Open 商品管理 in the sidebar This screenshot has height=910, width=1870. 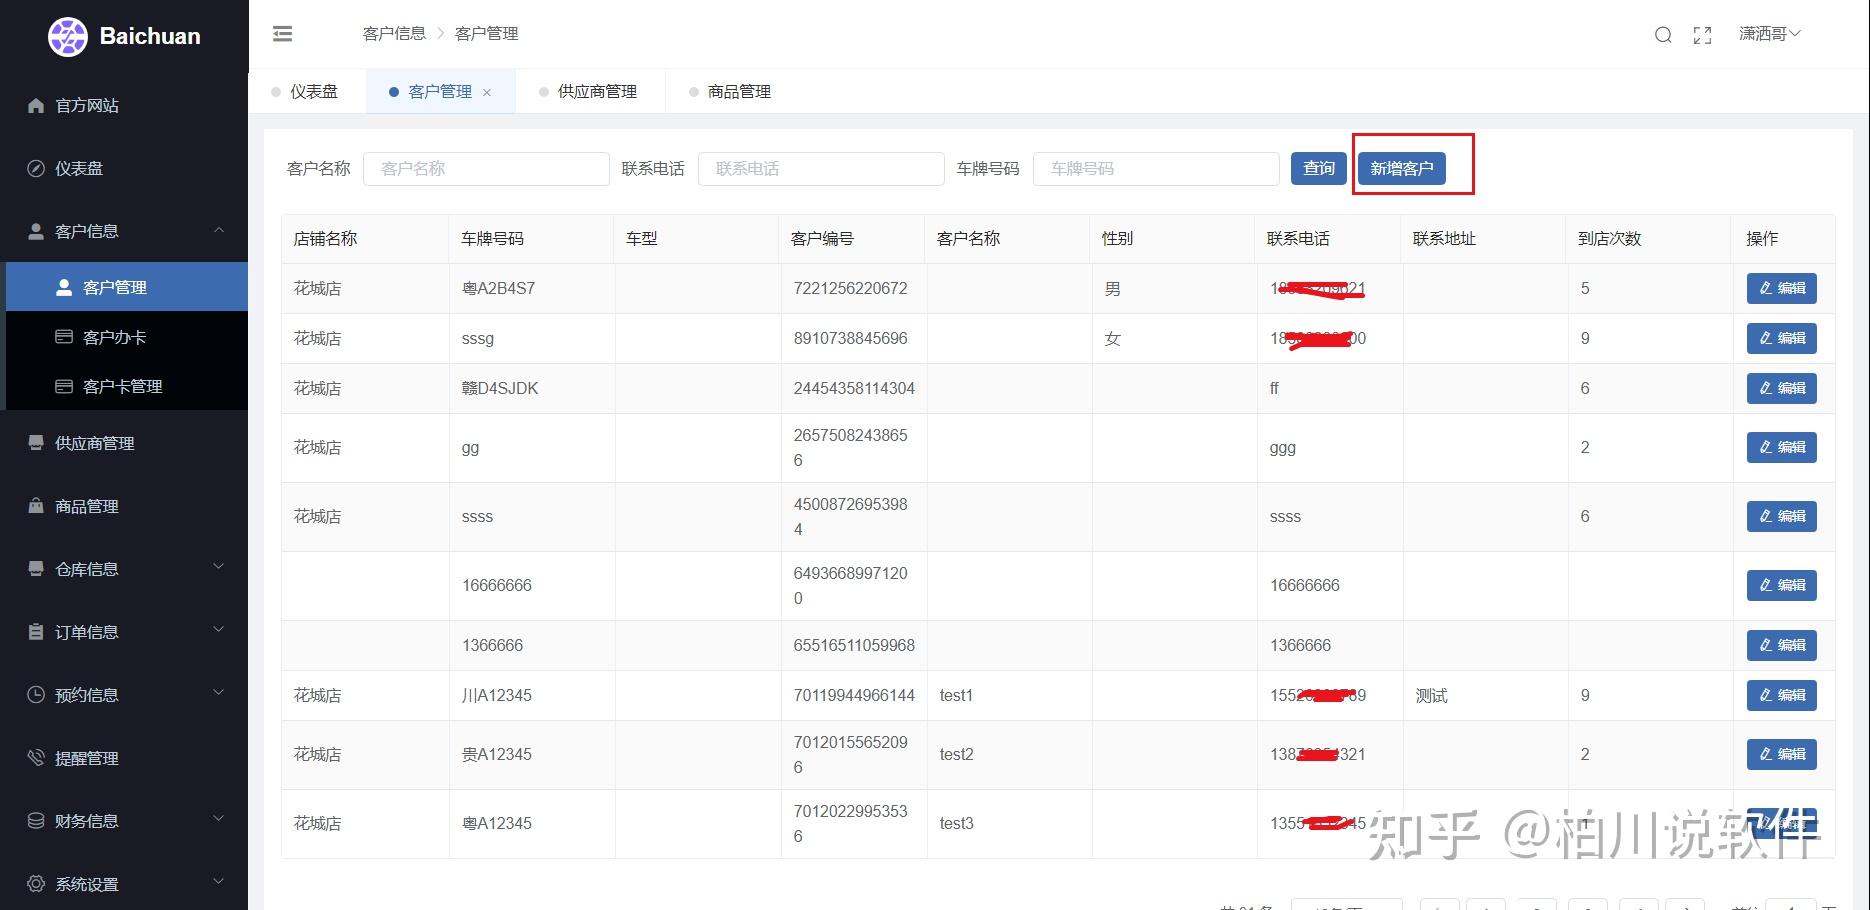(x=124, y=506)
